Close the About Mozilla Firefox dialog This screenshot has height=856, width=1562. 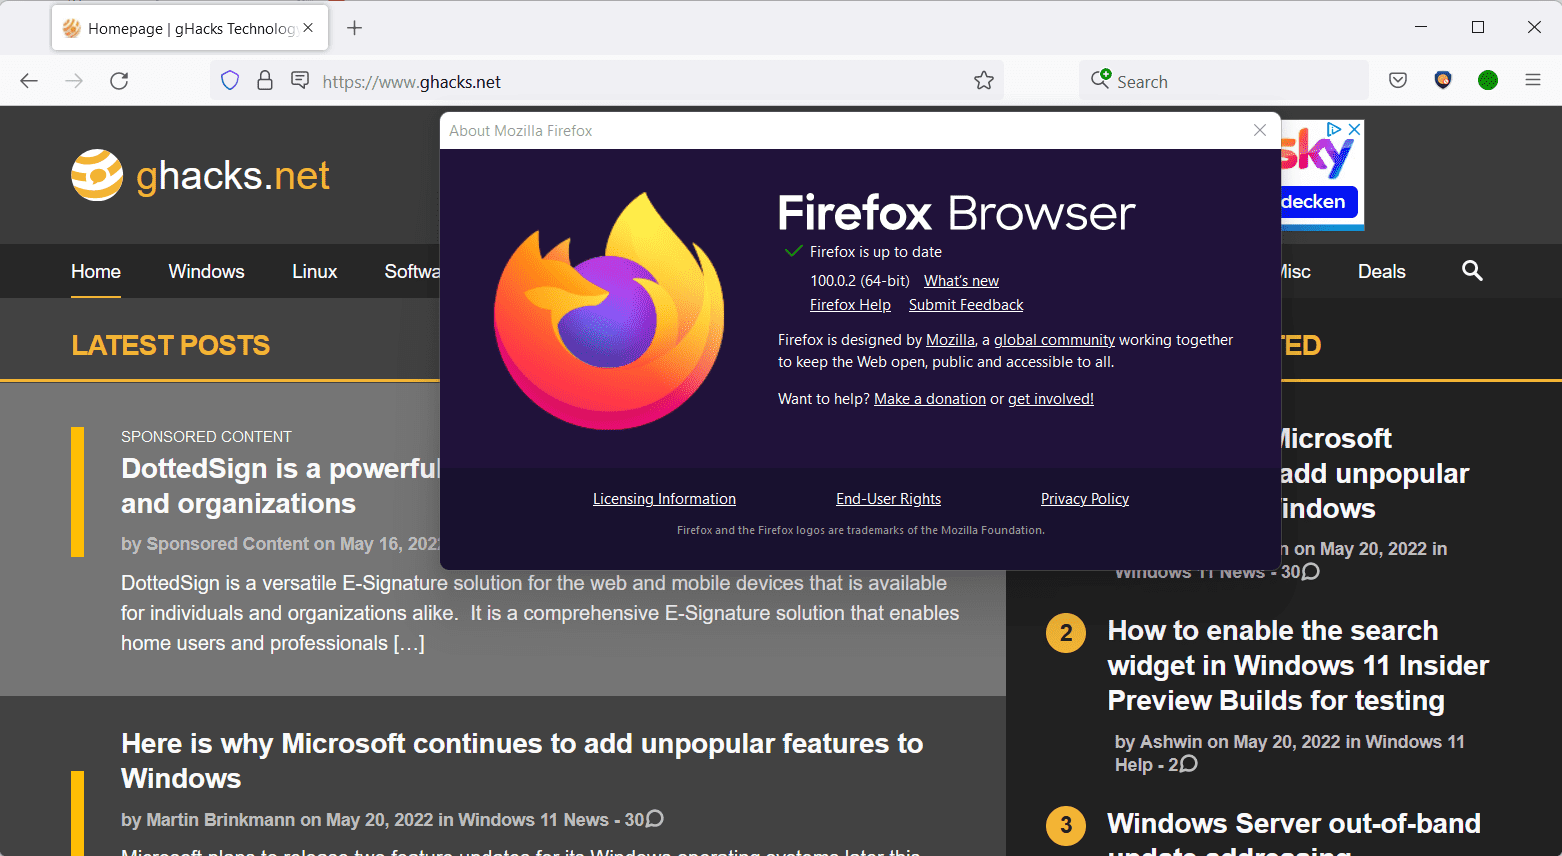click(1260, 130)
